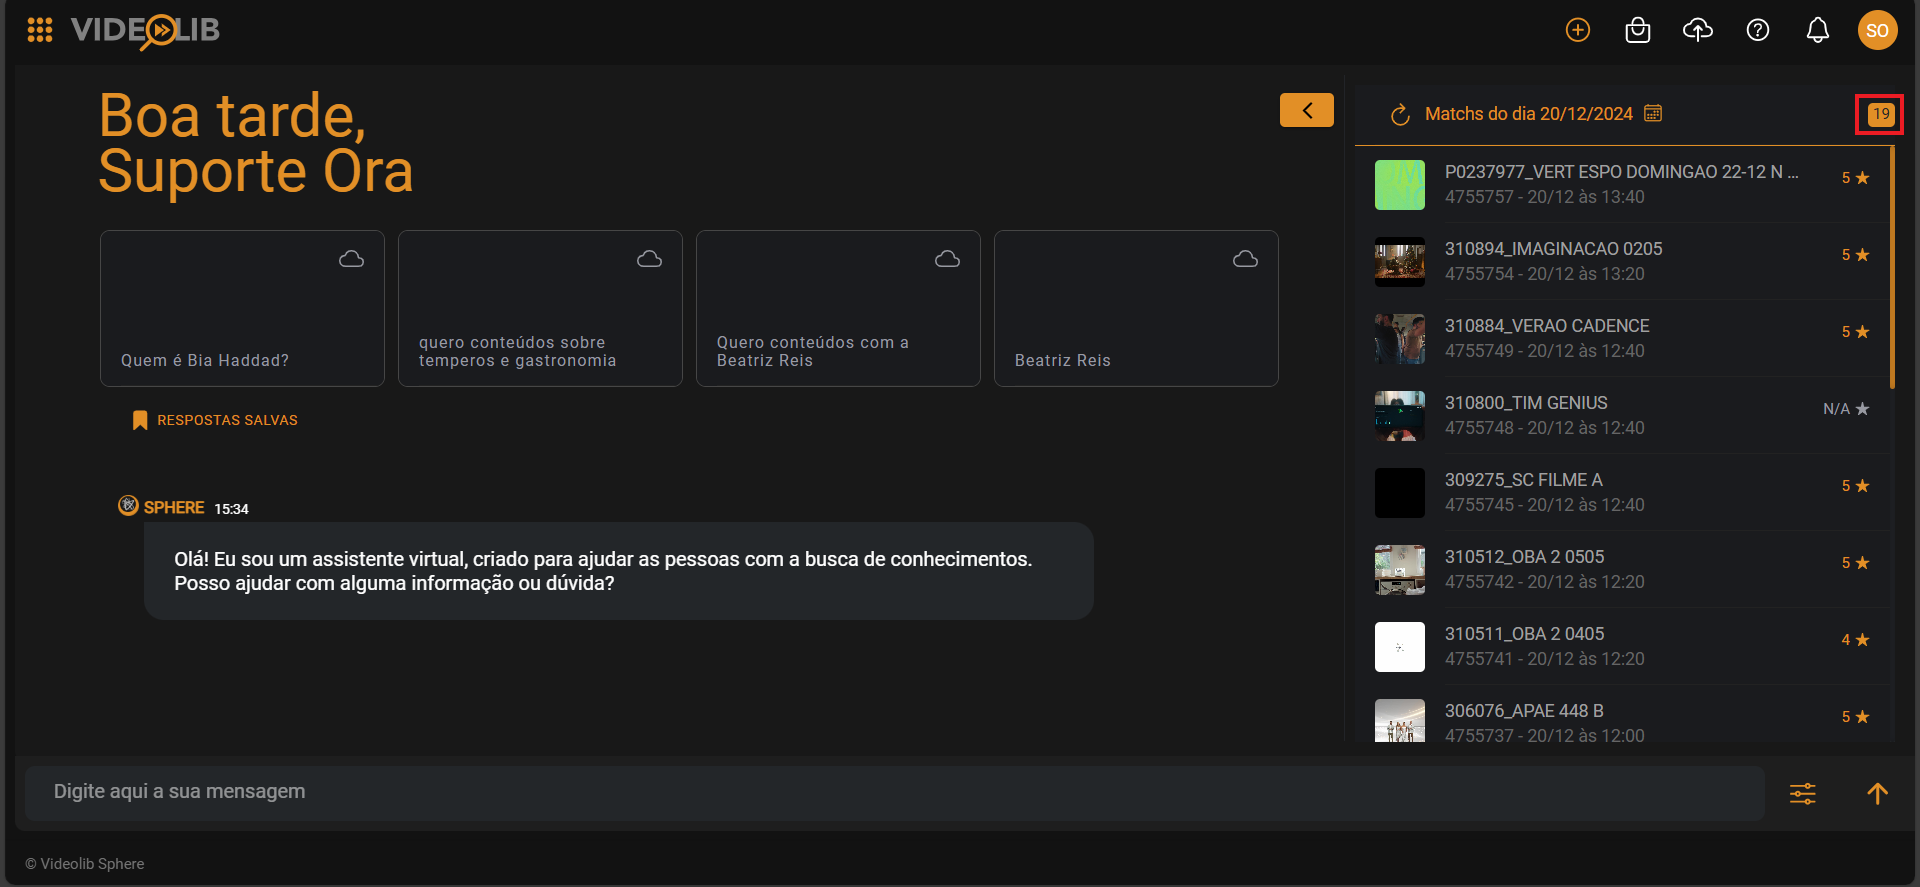Click the Sphere welcome message bubble
This screenshot has height=887, width=1920.
pyautogui.click(x=619, y=571)
